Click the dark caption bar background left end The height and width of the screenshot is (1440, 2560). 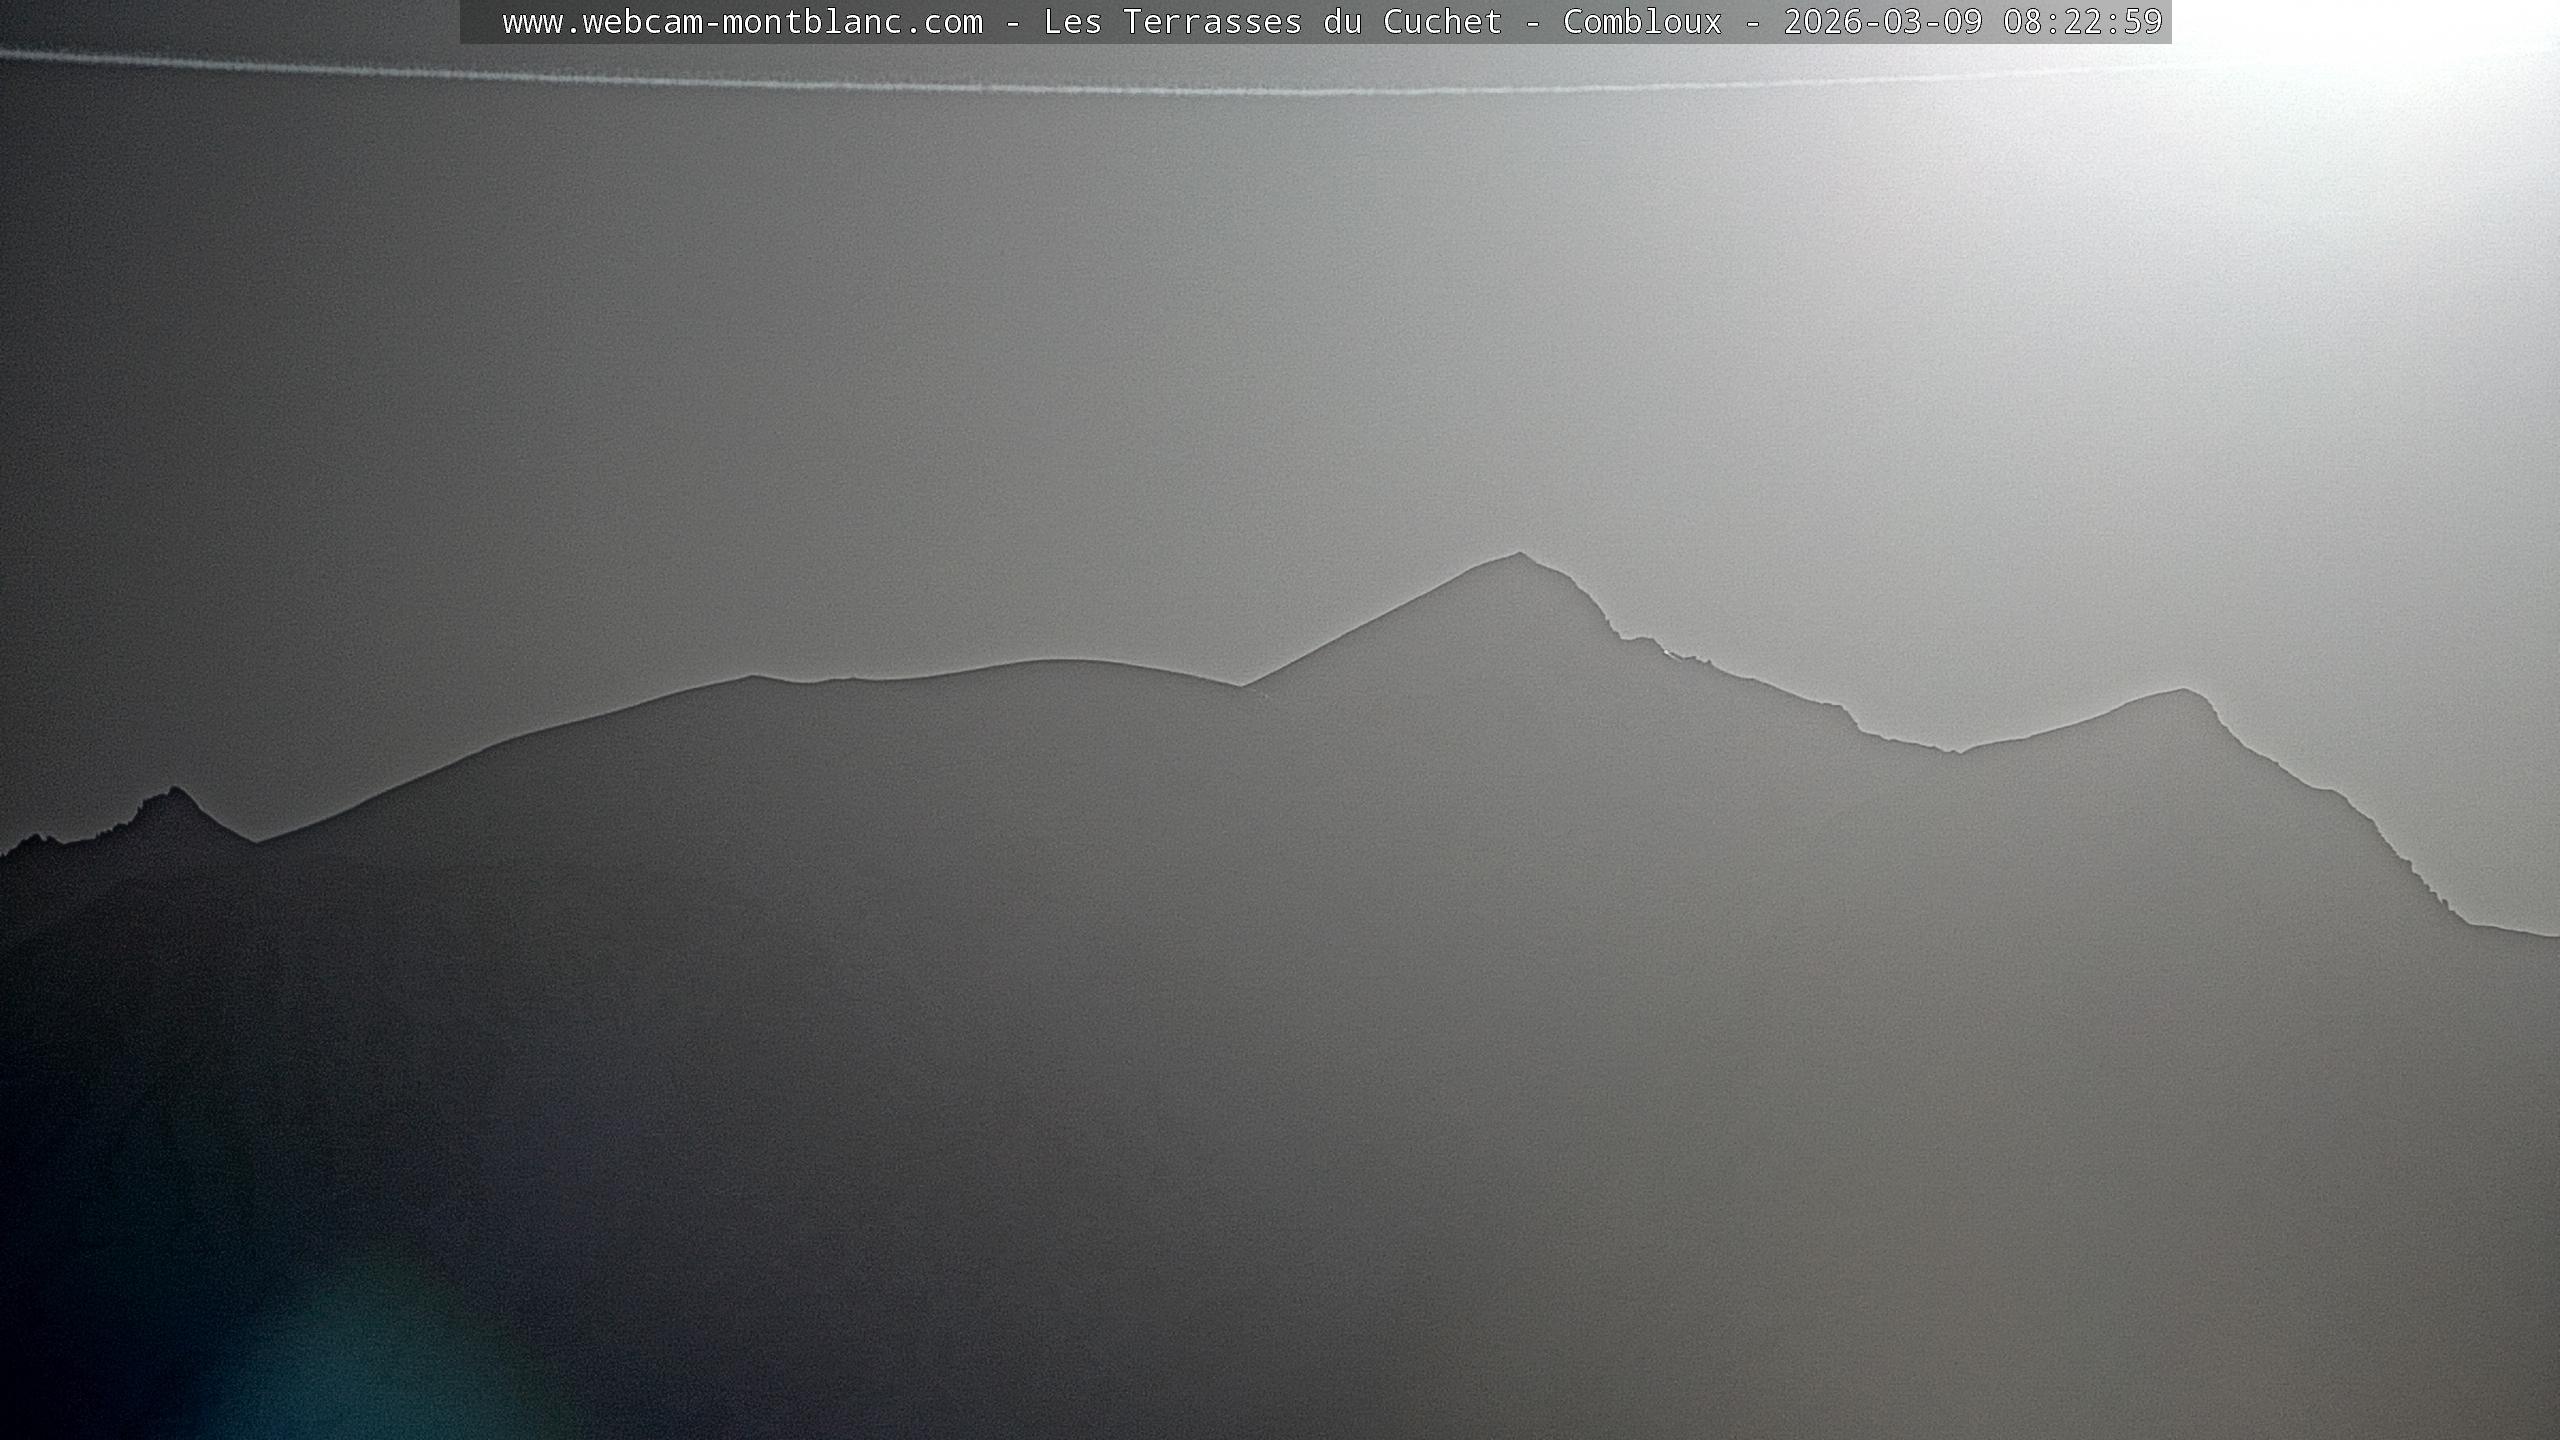pyautogui.click(x=480, y=22)
